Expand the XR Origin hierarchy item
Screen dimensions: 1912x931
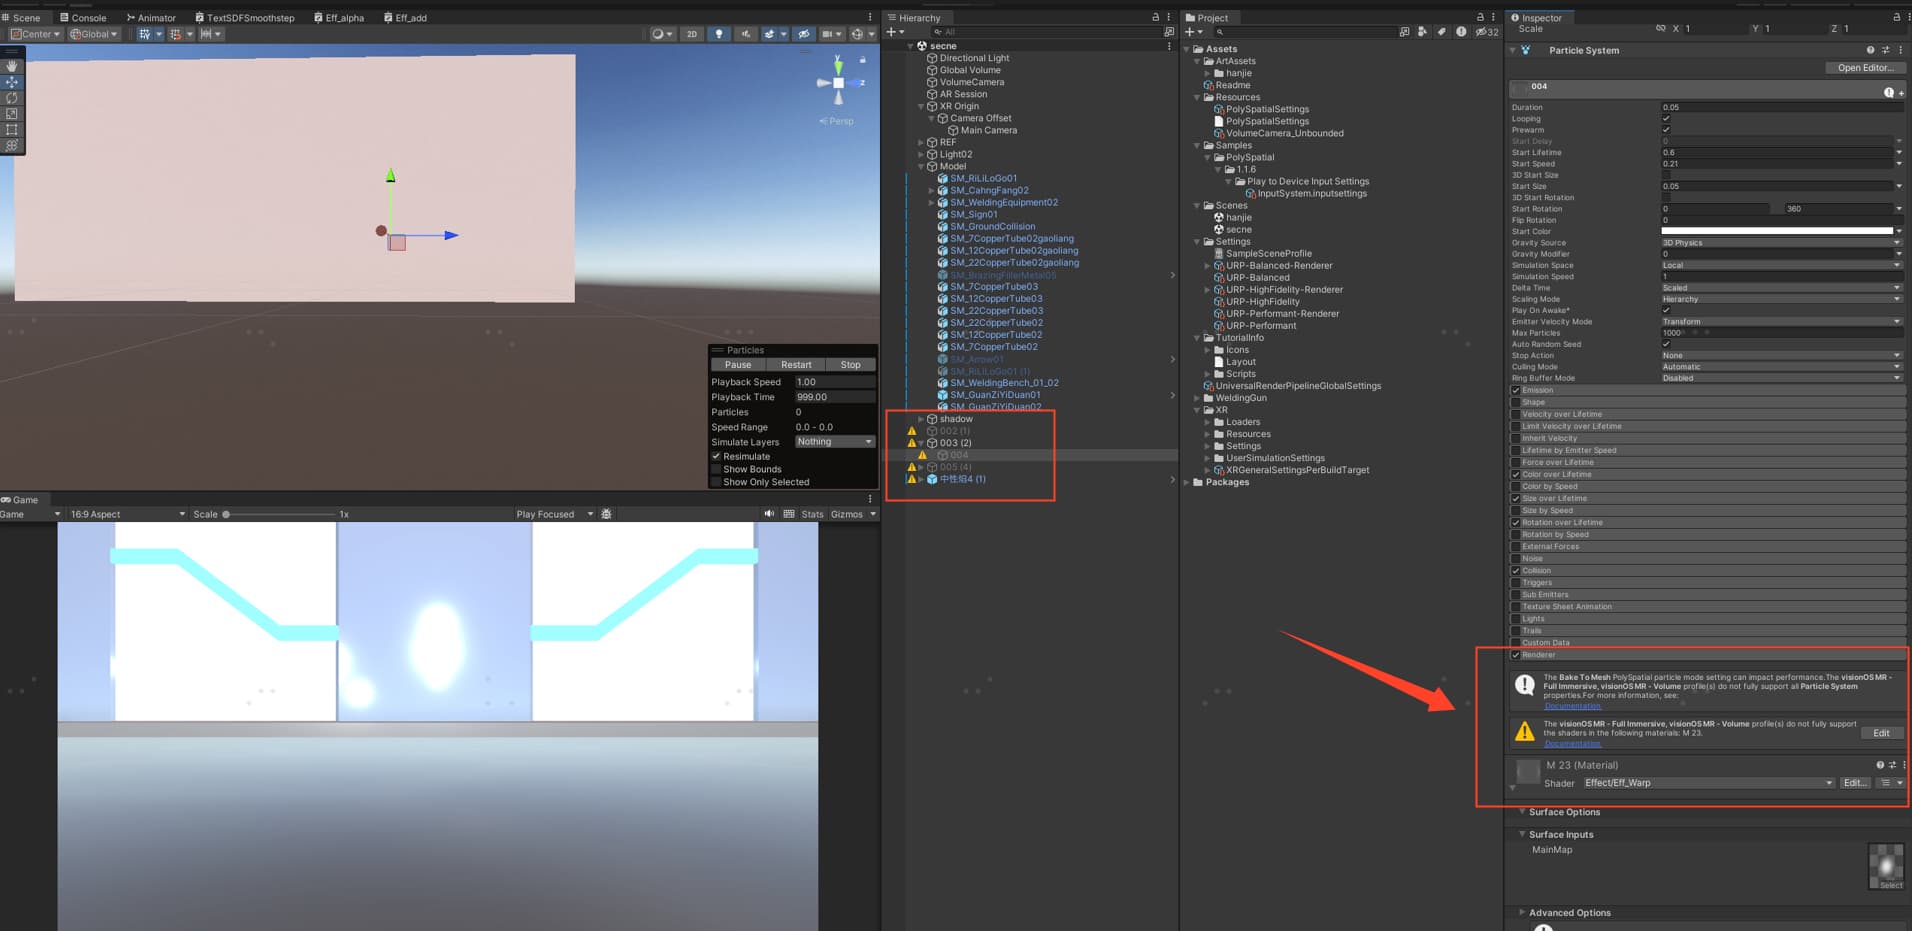[x=921, y=106]
